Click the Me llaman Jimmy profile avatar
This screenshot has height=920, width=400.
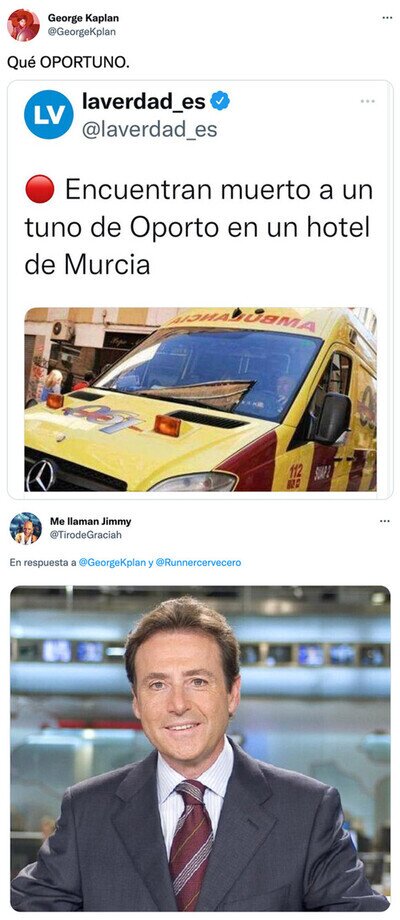click(26, 528)
